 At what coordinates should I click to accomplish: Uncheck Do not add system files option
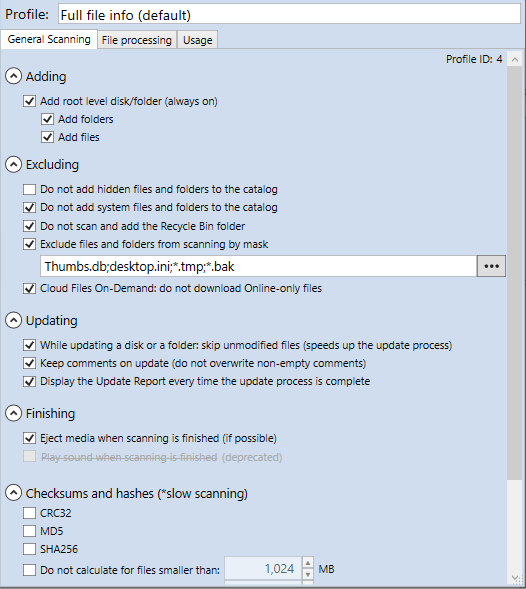[x=29, y=207]
